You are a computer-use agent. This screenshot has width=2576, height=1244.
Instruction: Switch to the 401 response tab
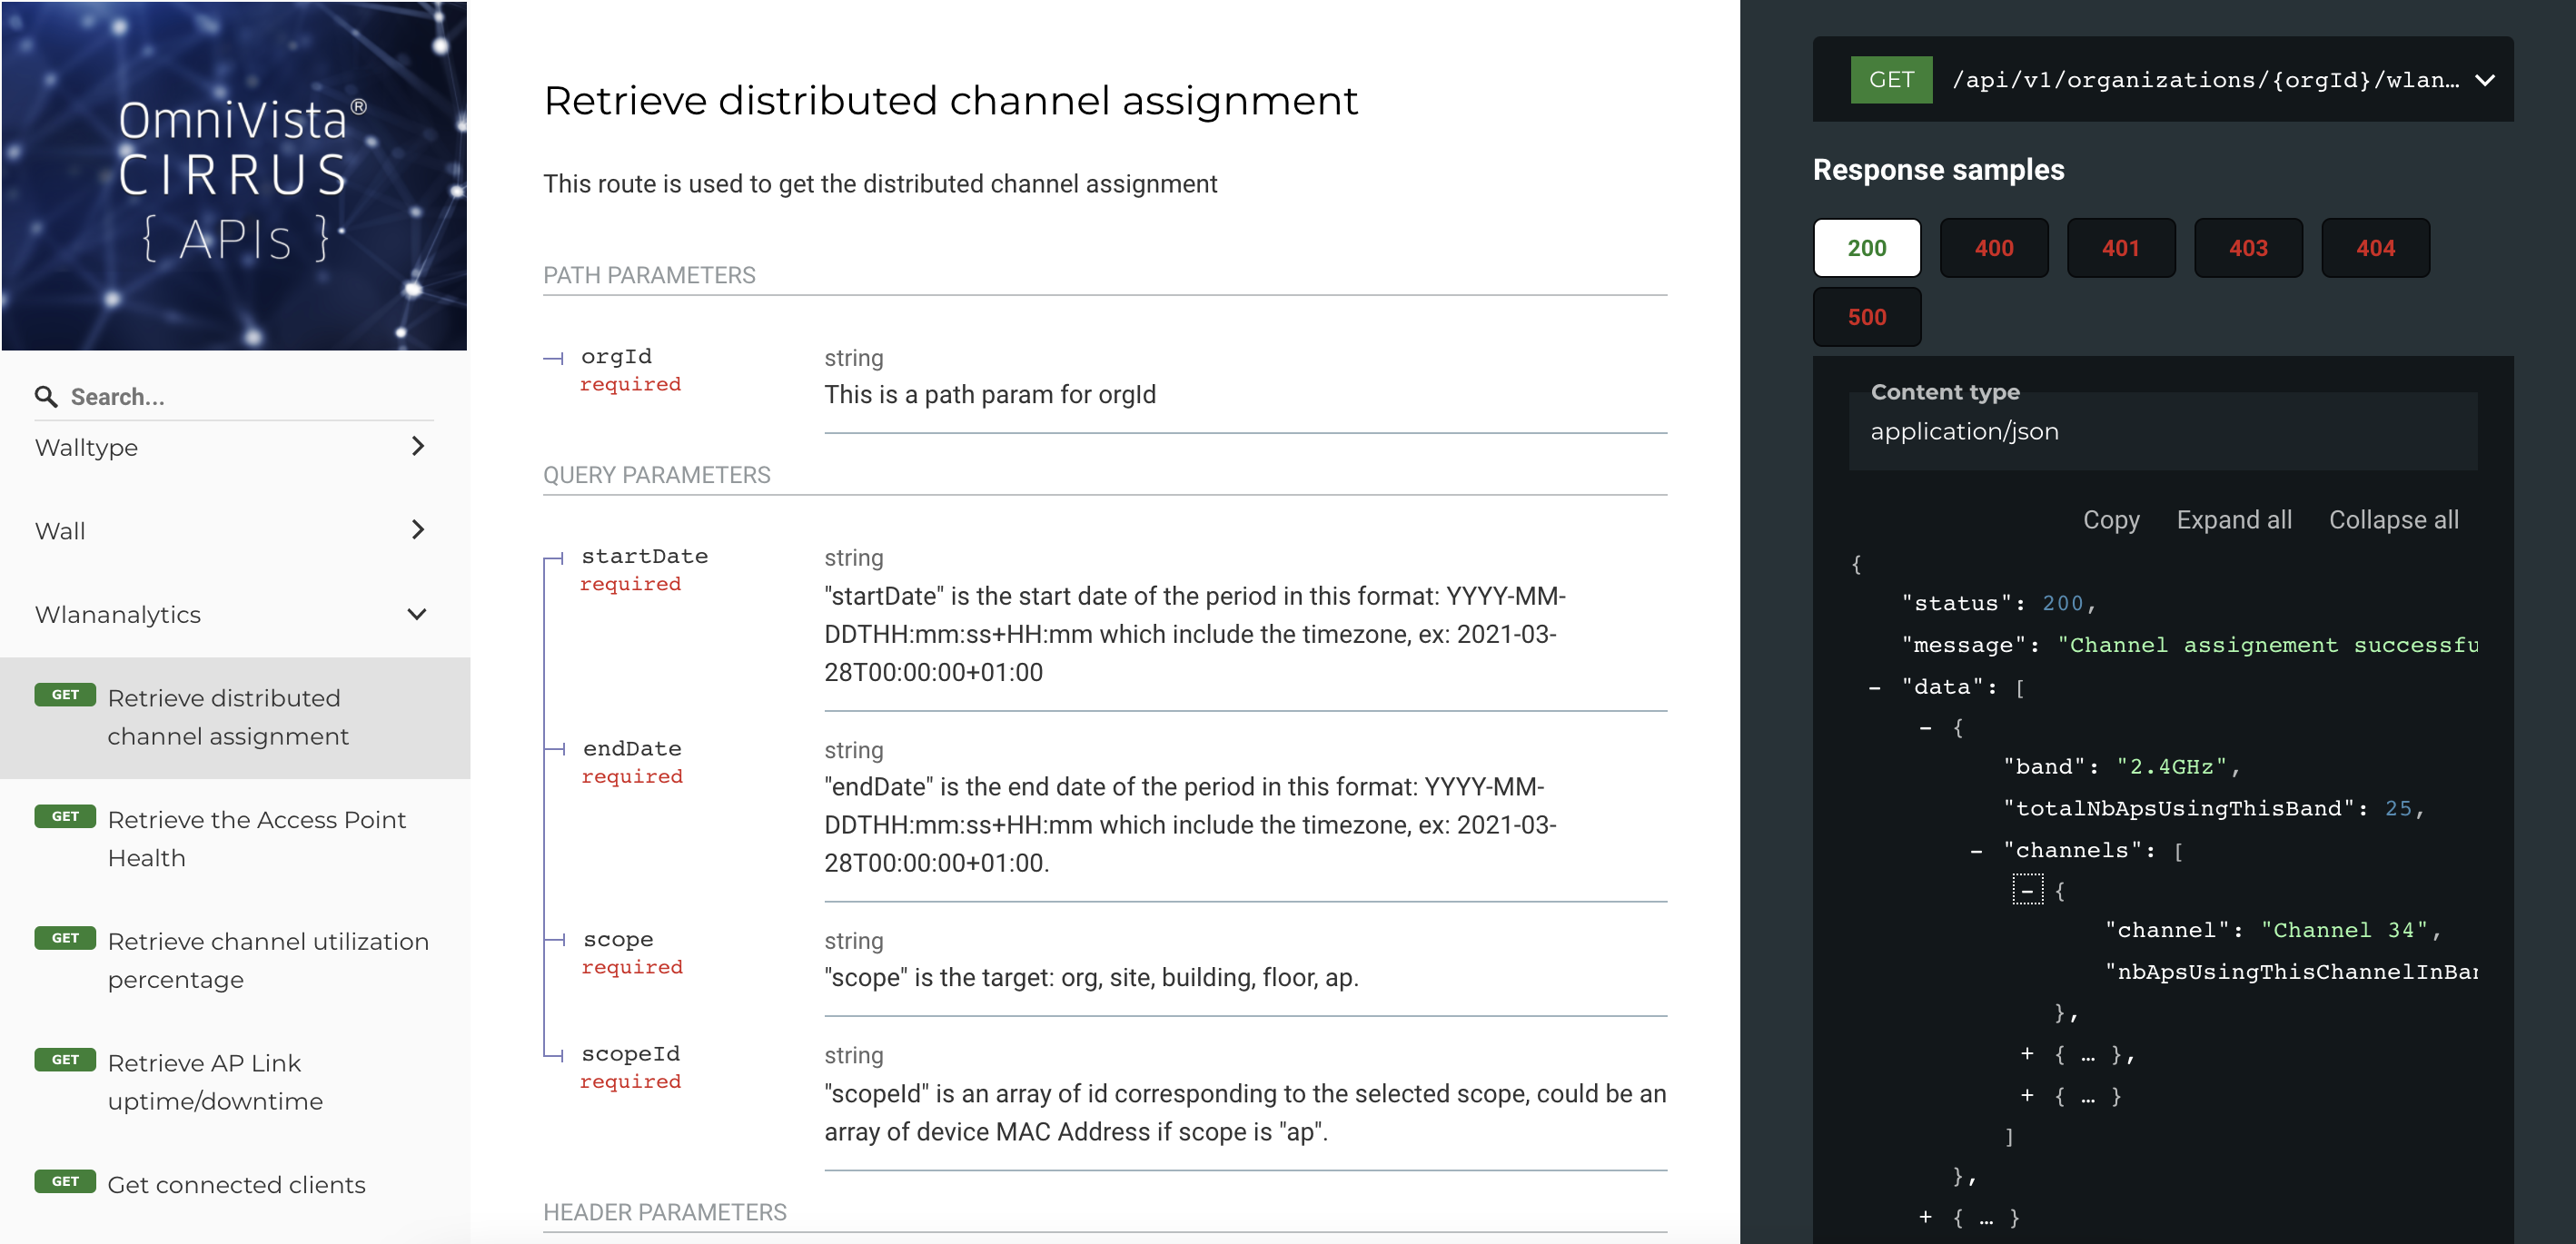click(2120, 248)
